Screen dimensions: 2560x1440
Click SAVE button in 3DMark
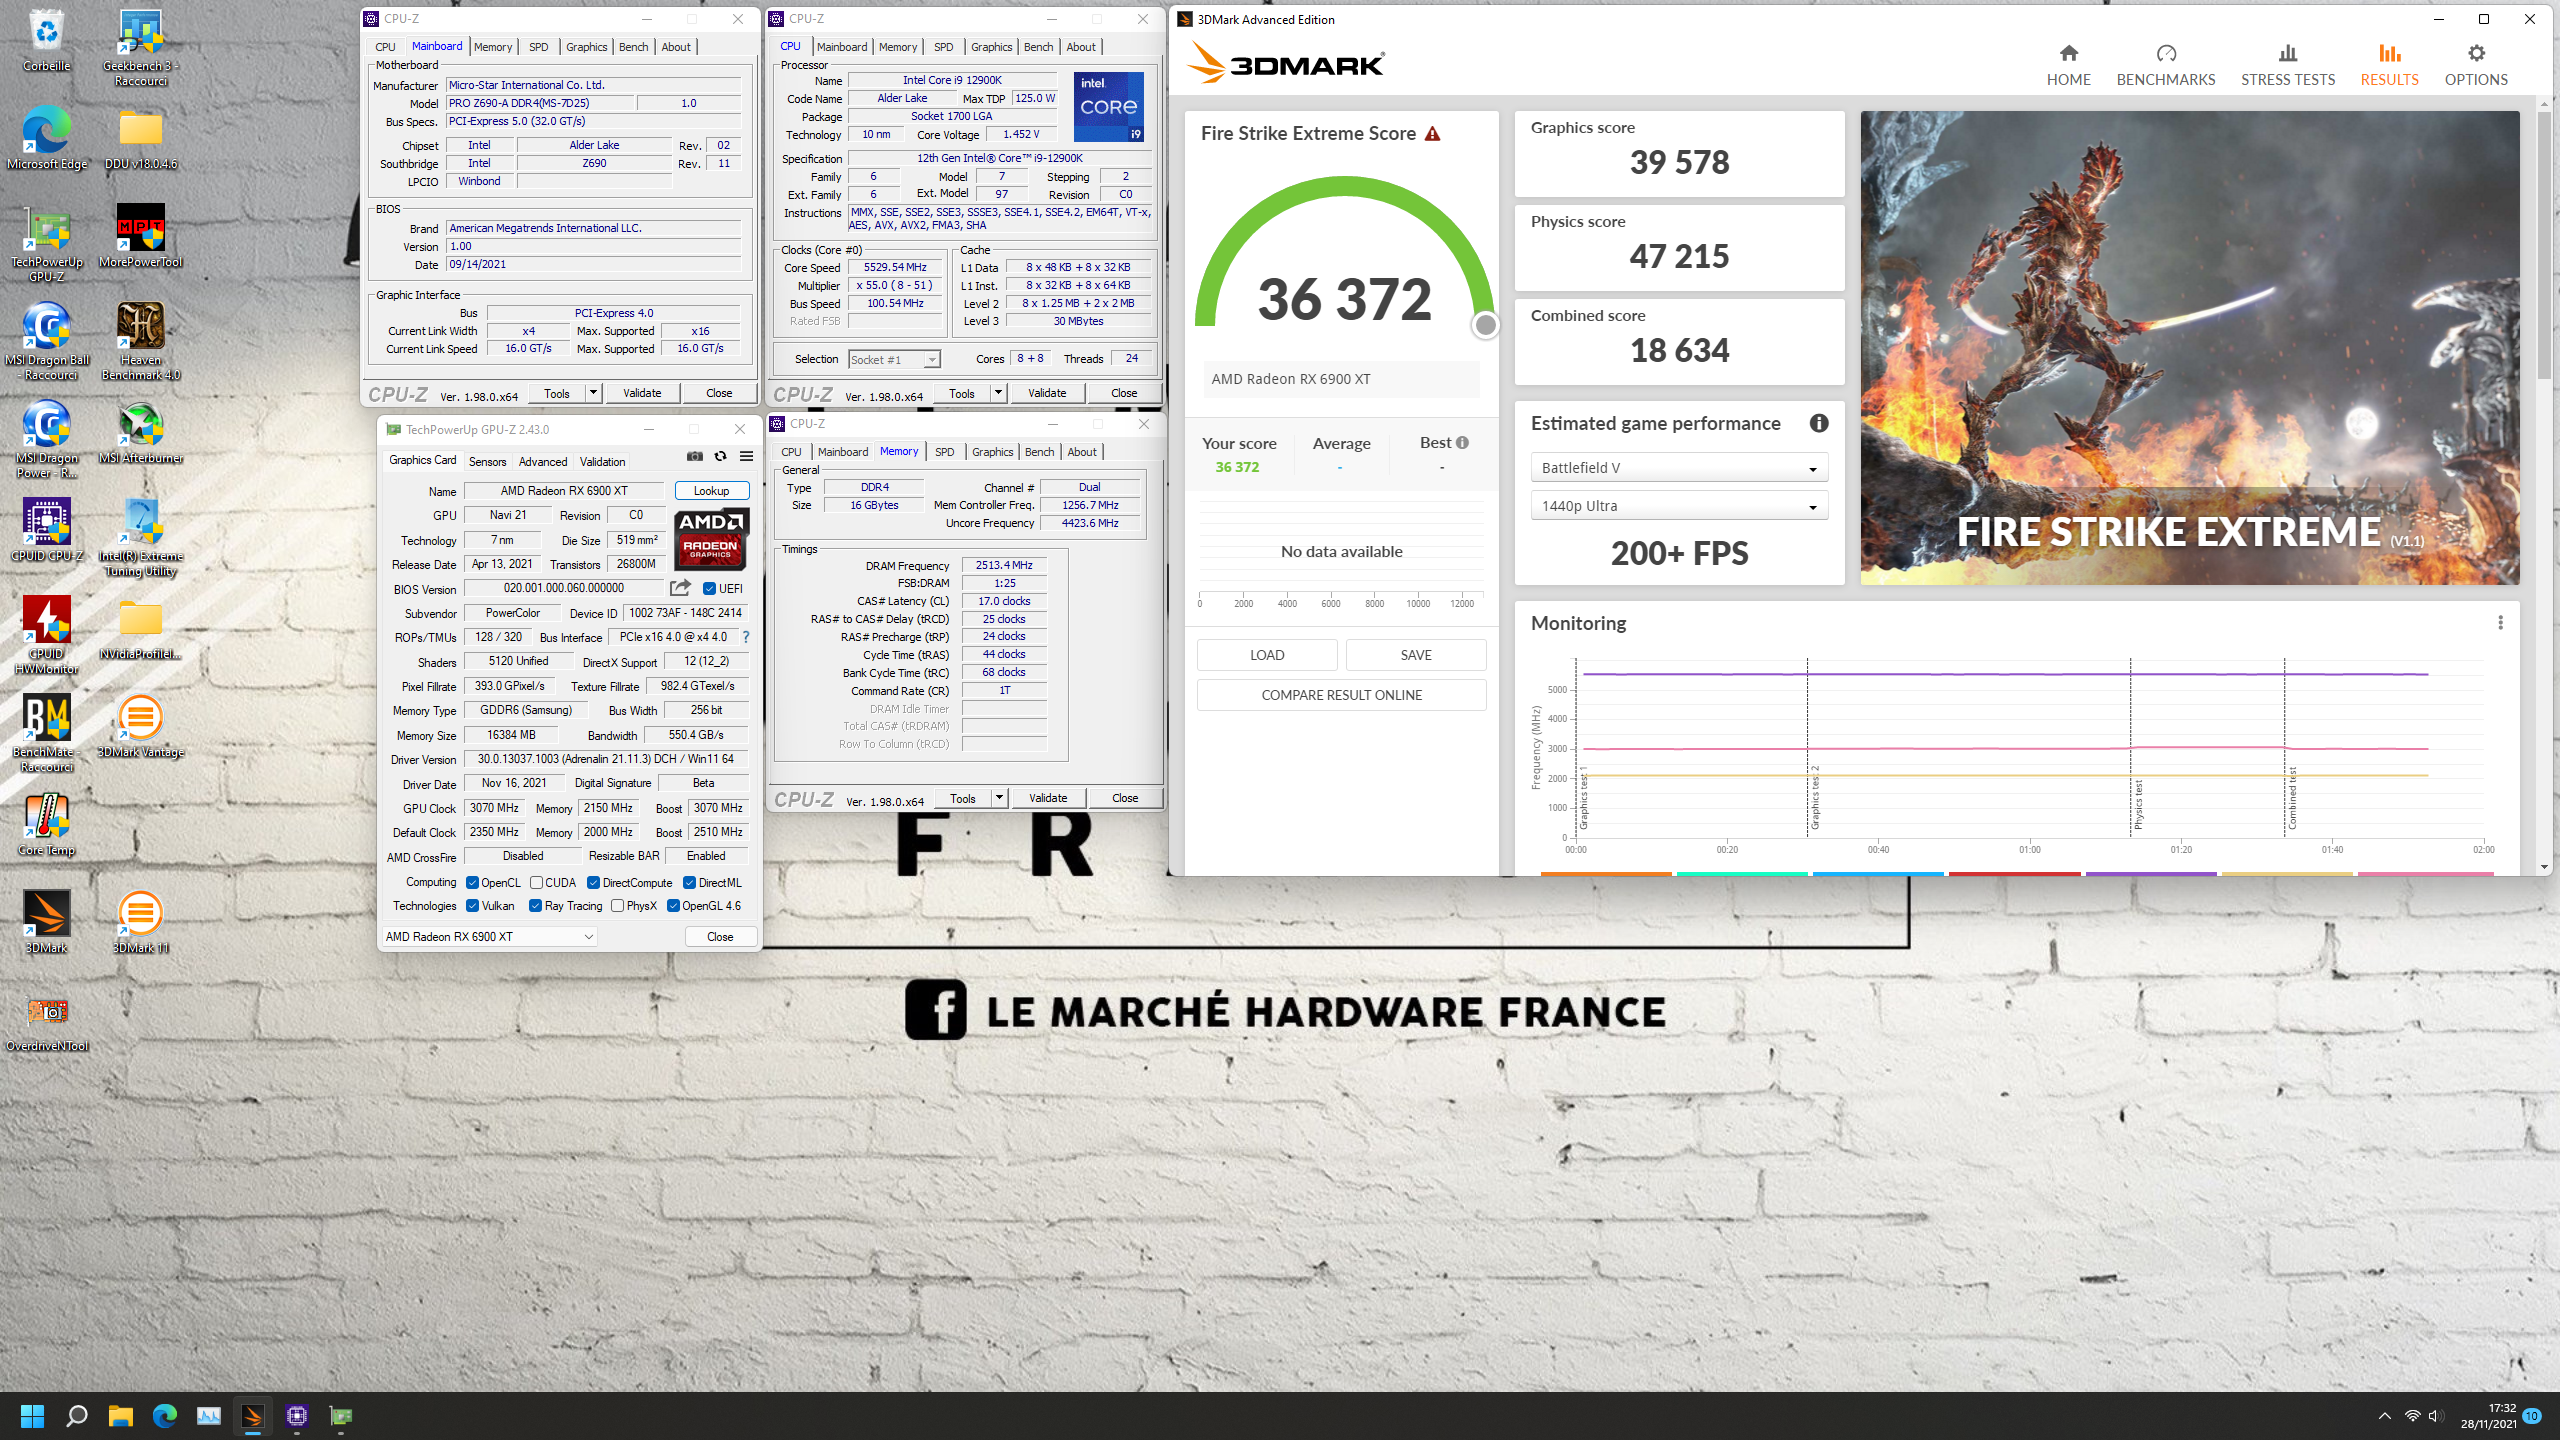(1416, 655)
